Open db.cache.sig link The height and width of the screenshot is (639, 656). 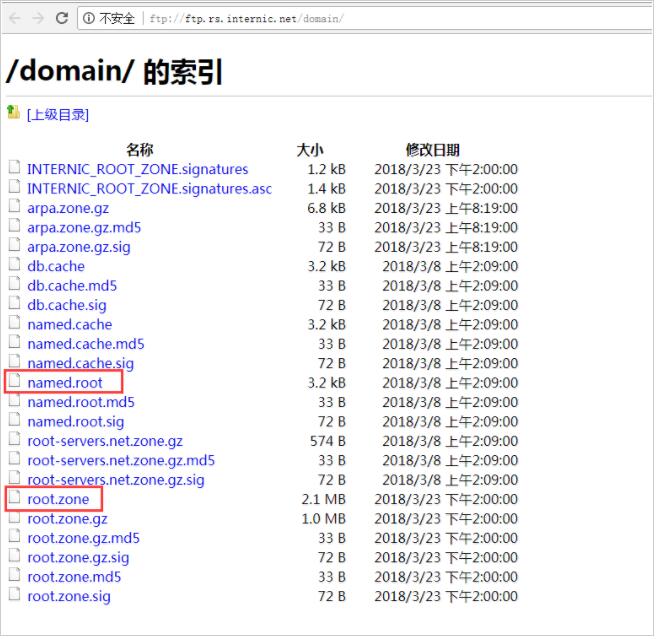tap(67, 305)
